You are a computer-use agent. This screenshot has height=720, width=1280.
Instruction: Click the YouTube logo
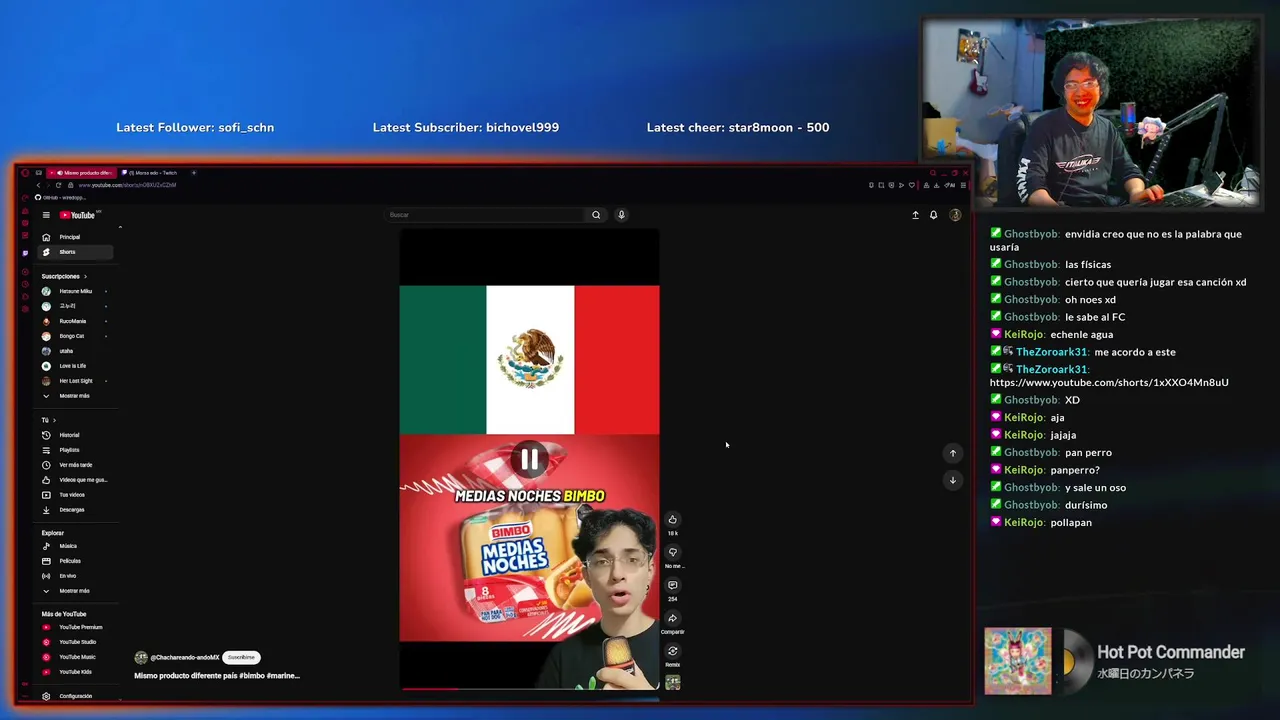click(x=78, y=215)
